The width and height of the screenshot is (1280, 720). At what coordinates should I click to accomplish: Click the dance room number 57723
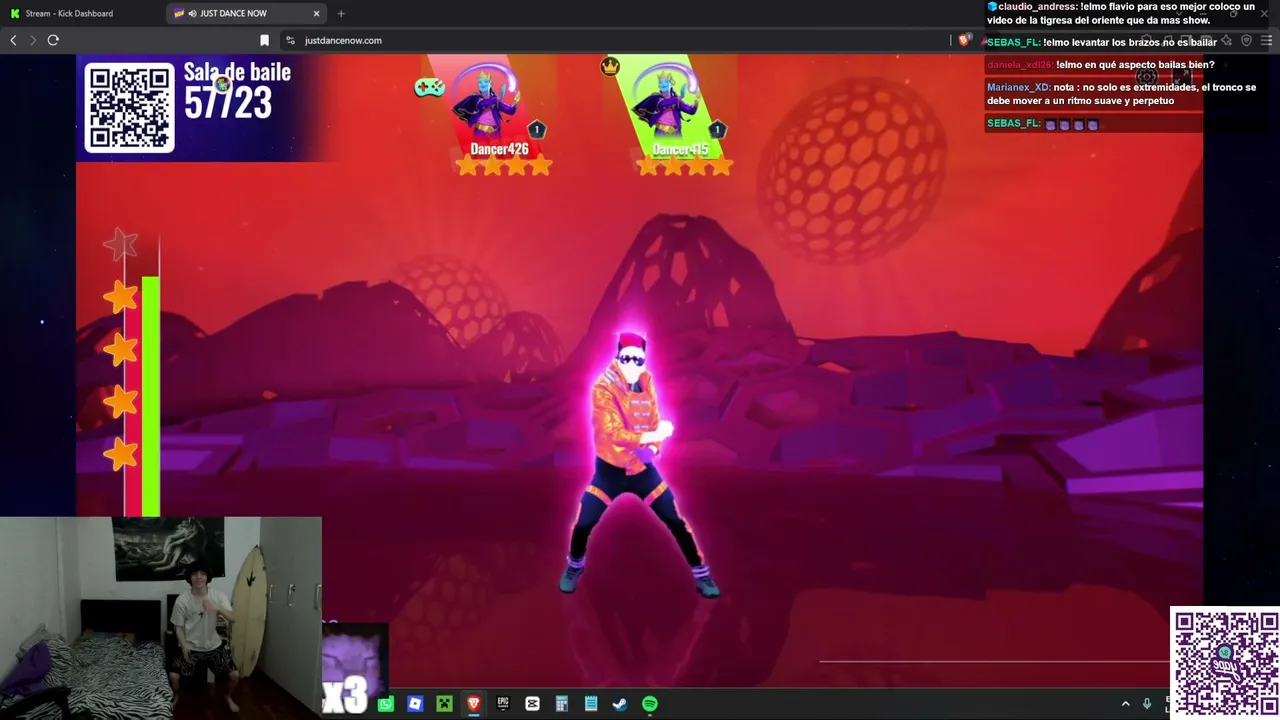(228, 103)
